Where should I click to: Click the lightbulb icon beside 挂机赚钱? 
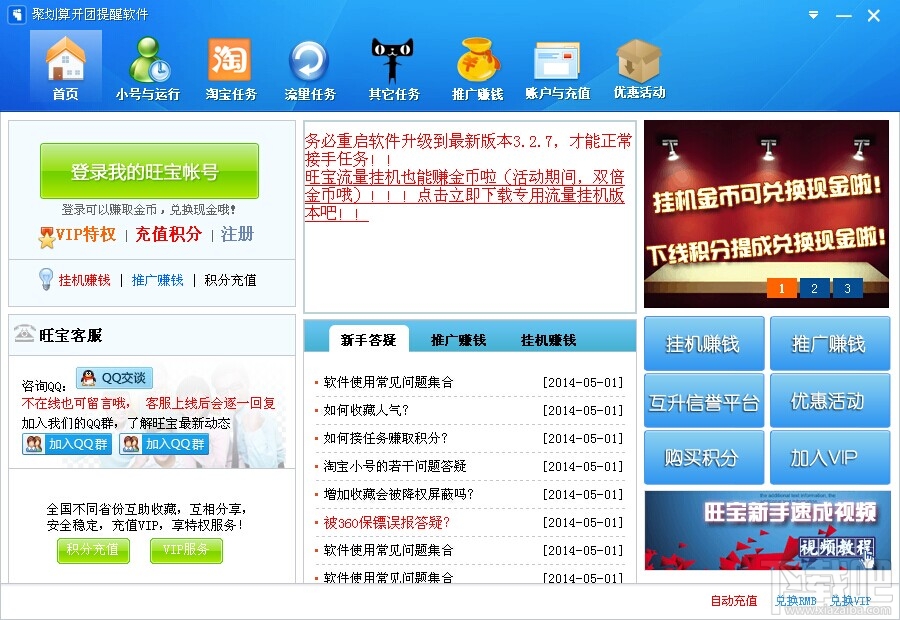pos(46,279)
